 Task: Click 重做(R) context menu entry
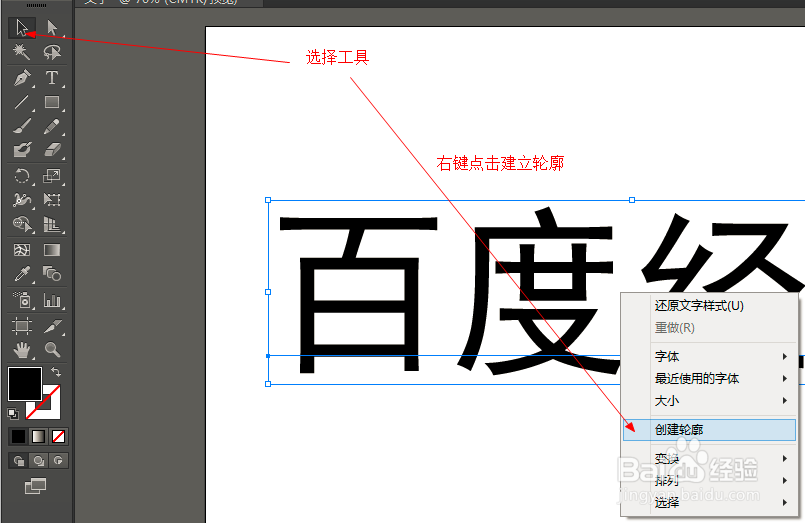709,327
